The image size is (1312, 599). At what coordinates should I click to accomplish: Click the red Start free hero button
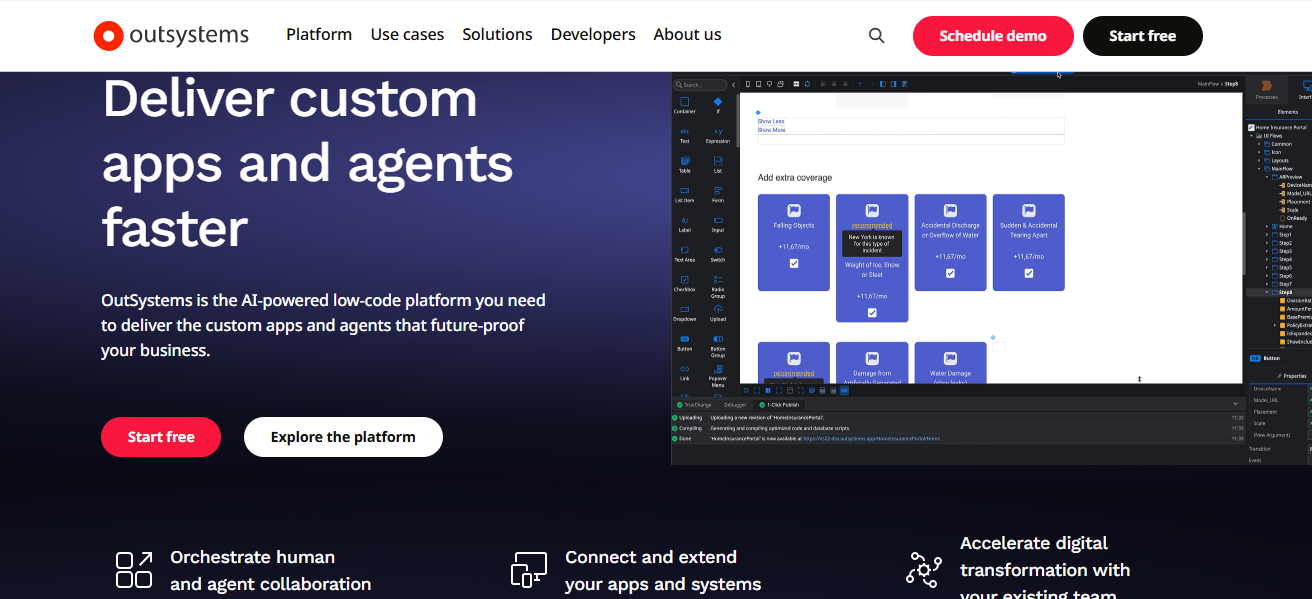coord(161,437)
